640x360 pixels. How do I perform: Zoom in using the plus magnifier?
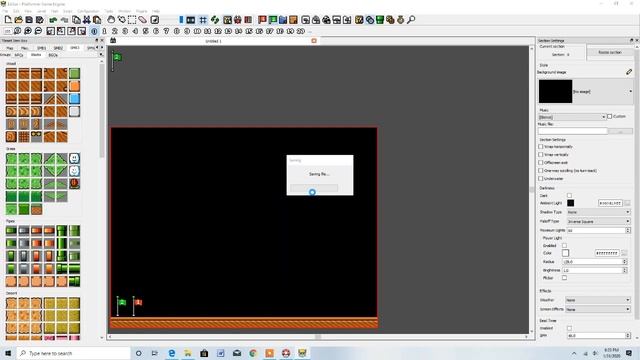coord(28,31)
